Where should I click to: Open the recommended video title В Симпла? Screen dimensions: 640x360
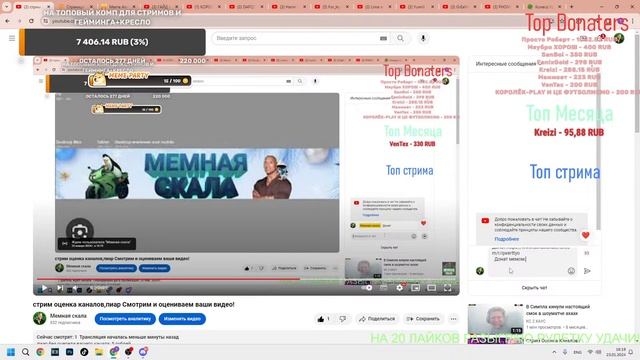click(x=558, y=309)
